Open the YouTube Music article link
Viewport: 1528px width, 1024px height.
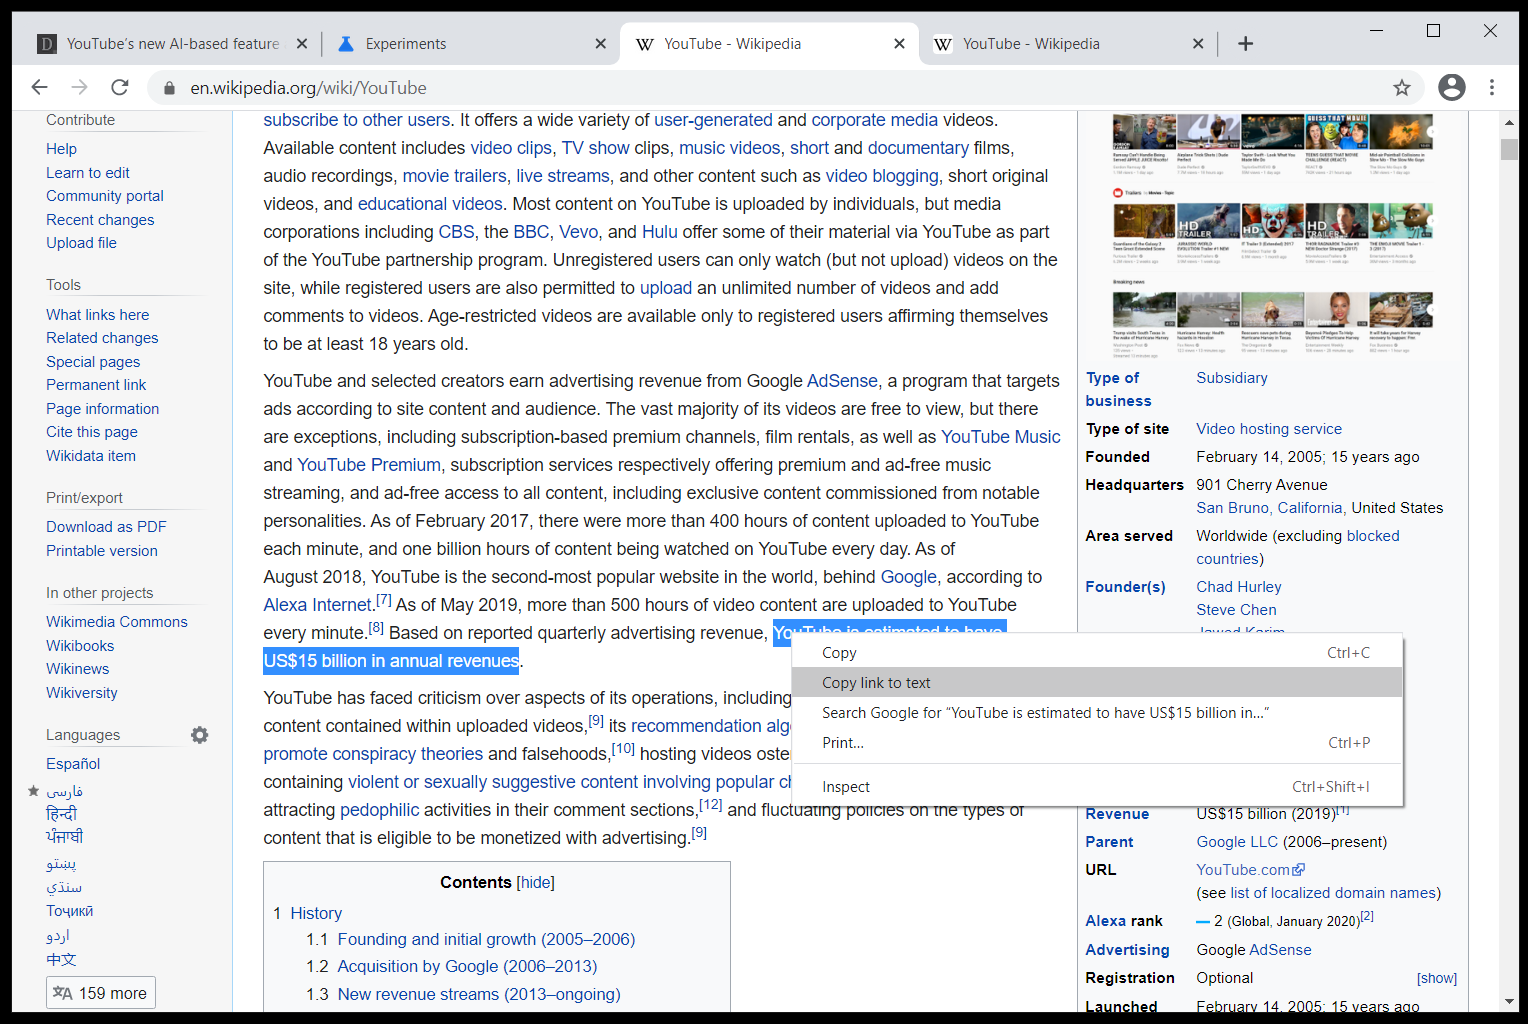[x=1000, y=437]
